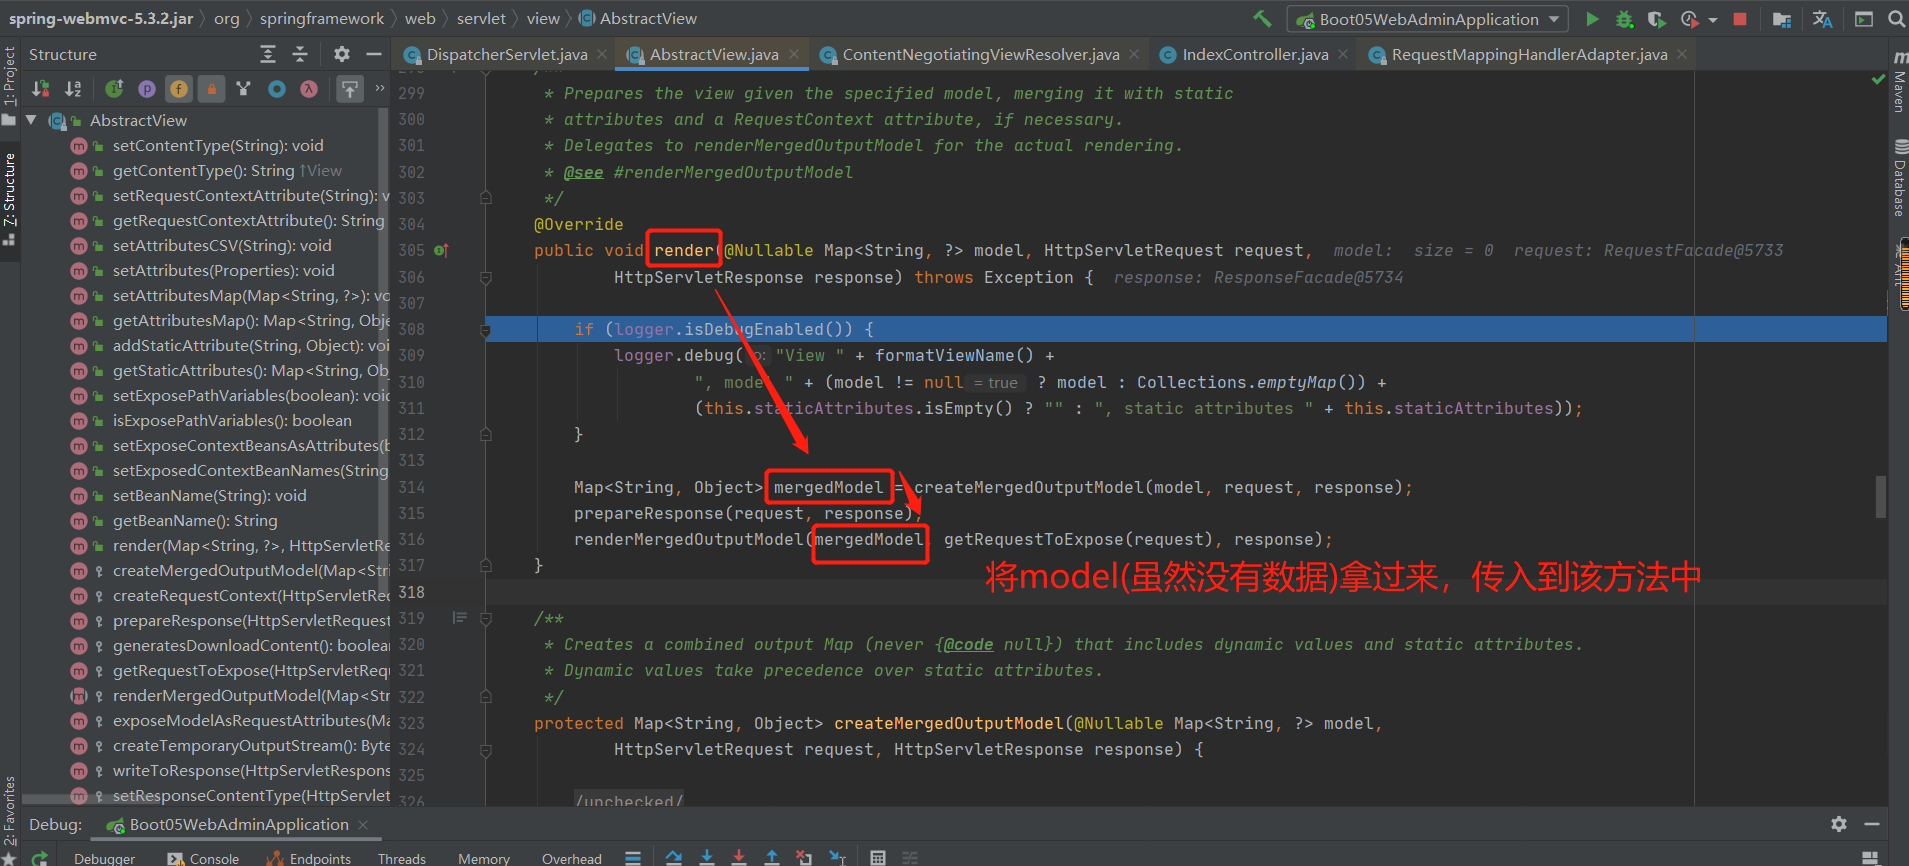Click Step Into debug icon
The width and height of the screenshot is (1909, 866).
tap(707, 858)
